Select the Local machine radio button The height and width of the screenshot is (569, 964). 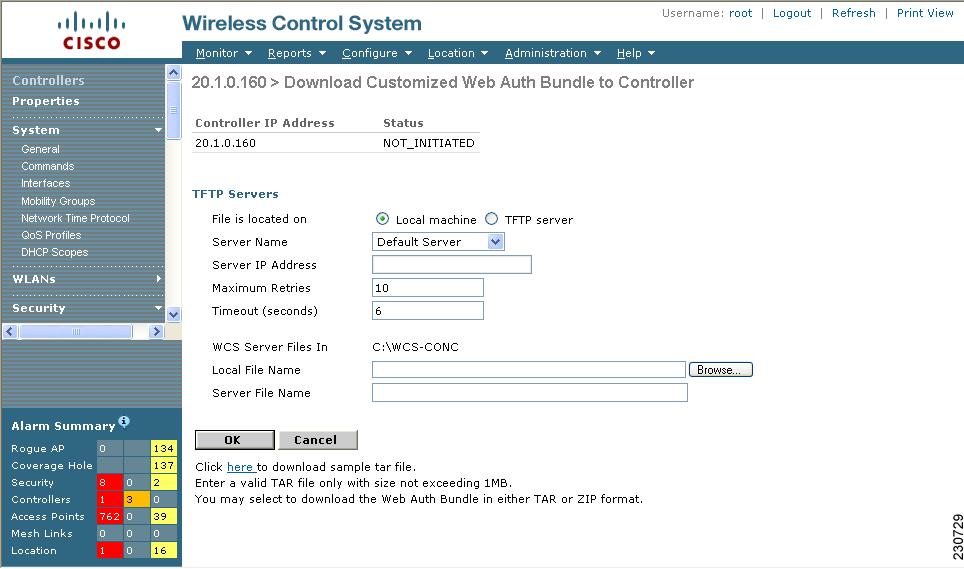(x=382, y=219)
